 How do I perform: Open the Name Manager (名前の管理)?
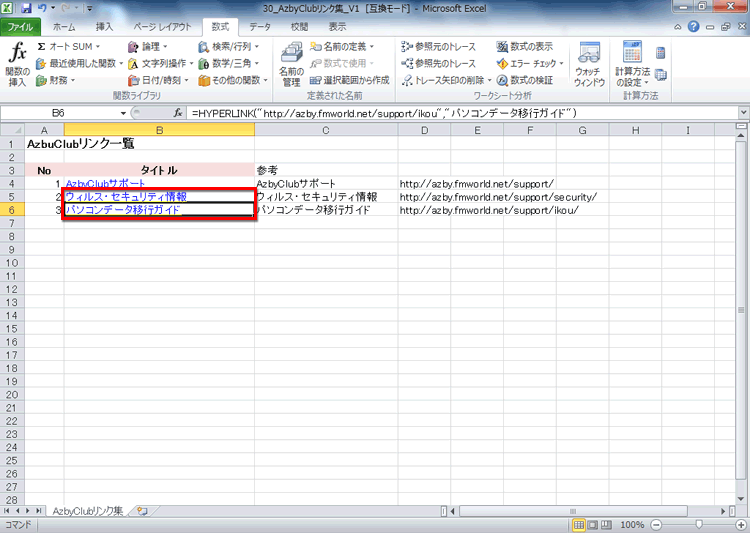[x=291, y=65]
